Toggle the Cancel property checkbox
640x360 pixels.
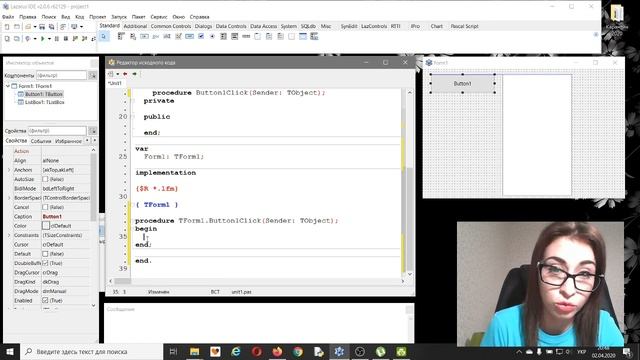click(45, 207)
